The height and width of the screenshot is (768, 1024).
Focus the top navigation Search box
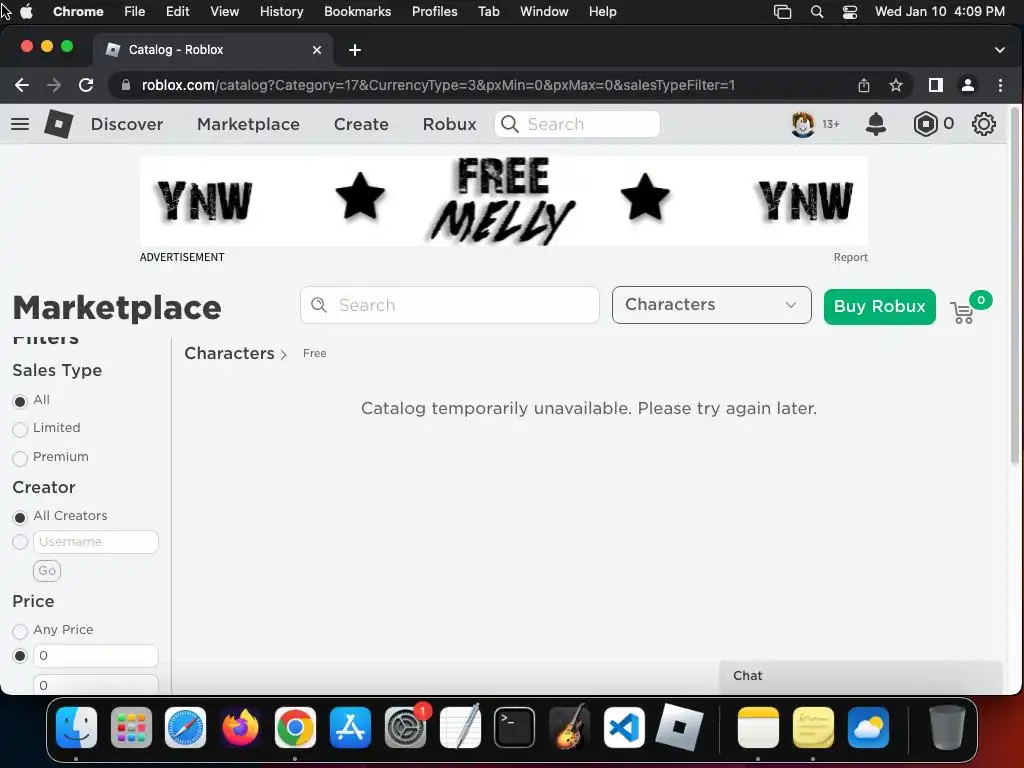[577, 124]
